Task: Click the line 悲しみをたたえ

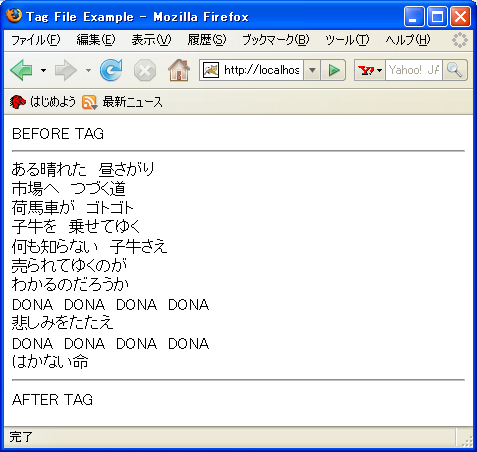Action: click(63, 323)
